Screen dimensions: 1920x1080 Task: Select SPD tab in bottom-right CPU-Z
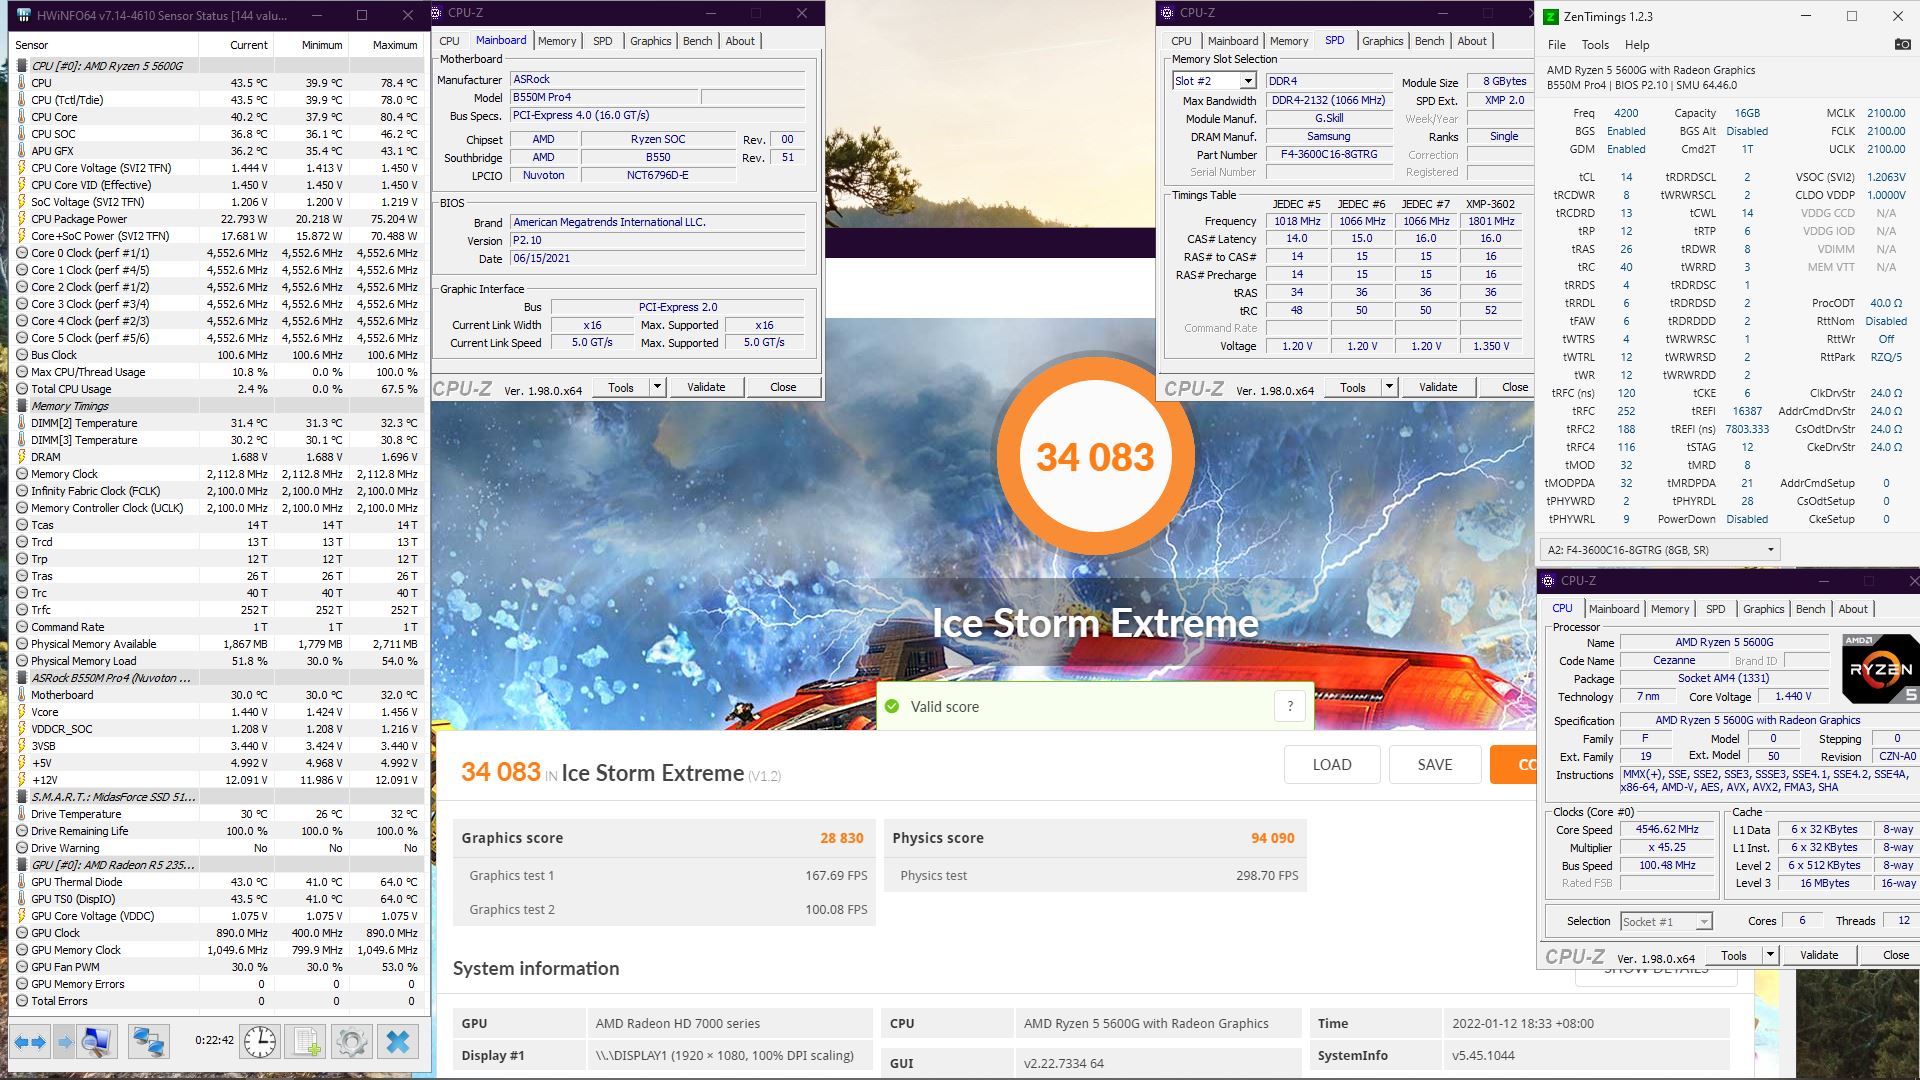point(1715,609)
